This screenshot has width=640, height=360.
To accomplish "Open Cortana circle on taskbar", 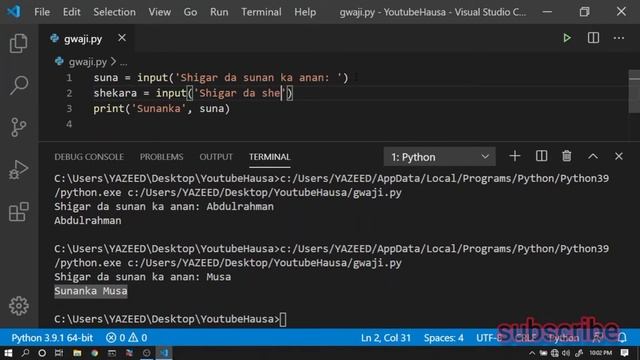I will (x=42, y=353).
